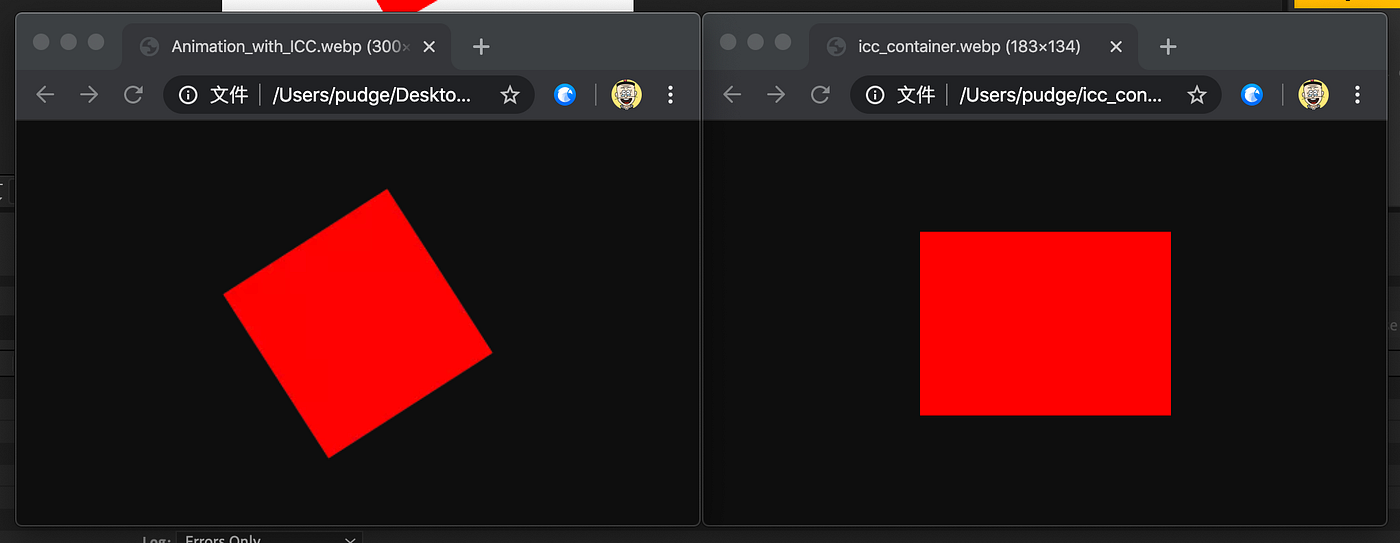Viewport: 1400px width, 543px height.
Task: Click the red rectangle image in icc_container
Action: 1045,323
